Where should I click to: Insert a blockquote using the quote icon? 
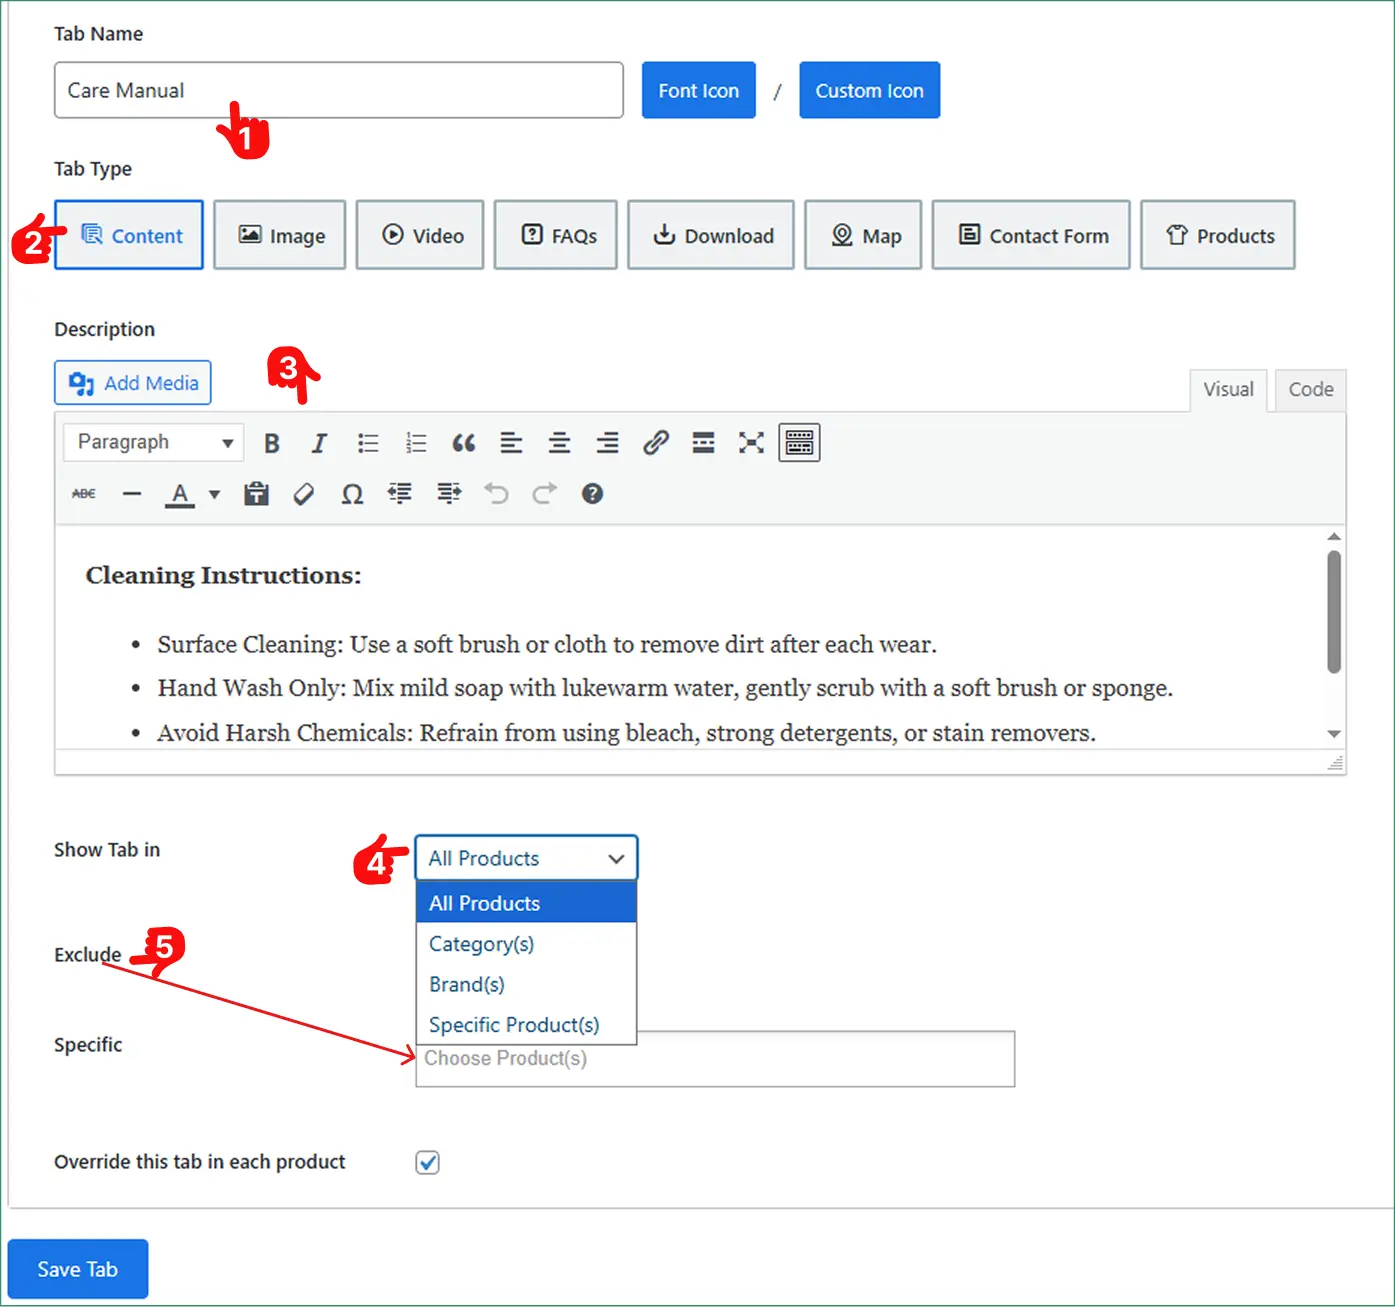[x=463, y=443]
